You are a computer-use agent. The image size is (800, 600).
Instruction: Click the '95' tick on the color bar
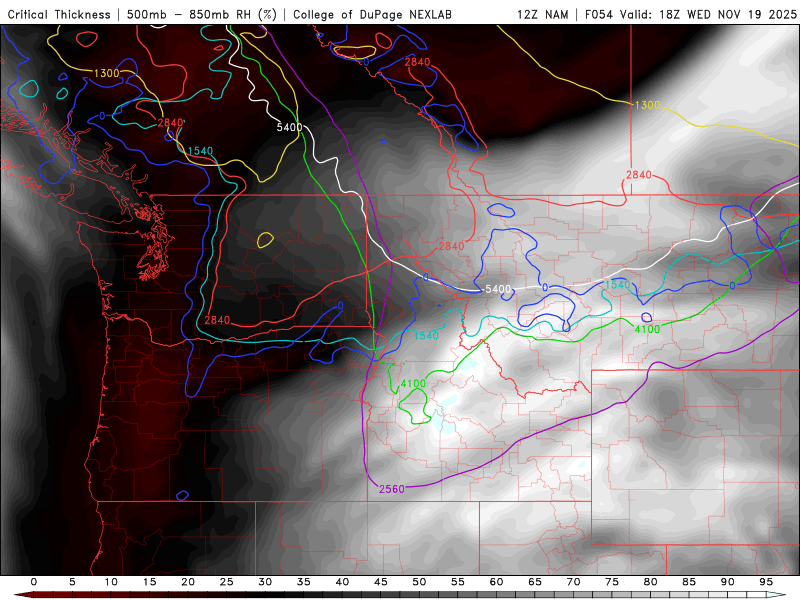(766, 582)
